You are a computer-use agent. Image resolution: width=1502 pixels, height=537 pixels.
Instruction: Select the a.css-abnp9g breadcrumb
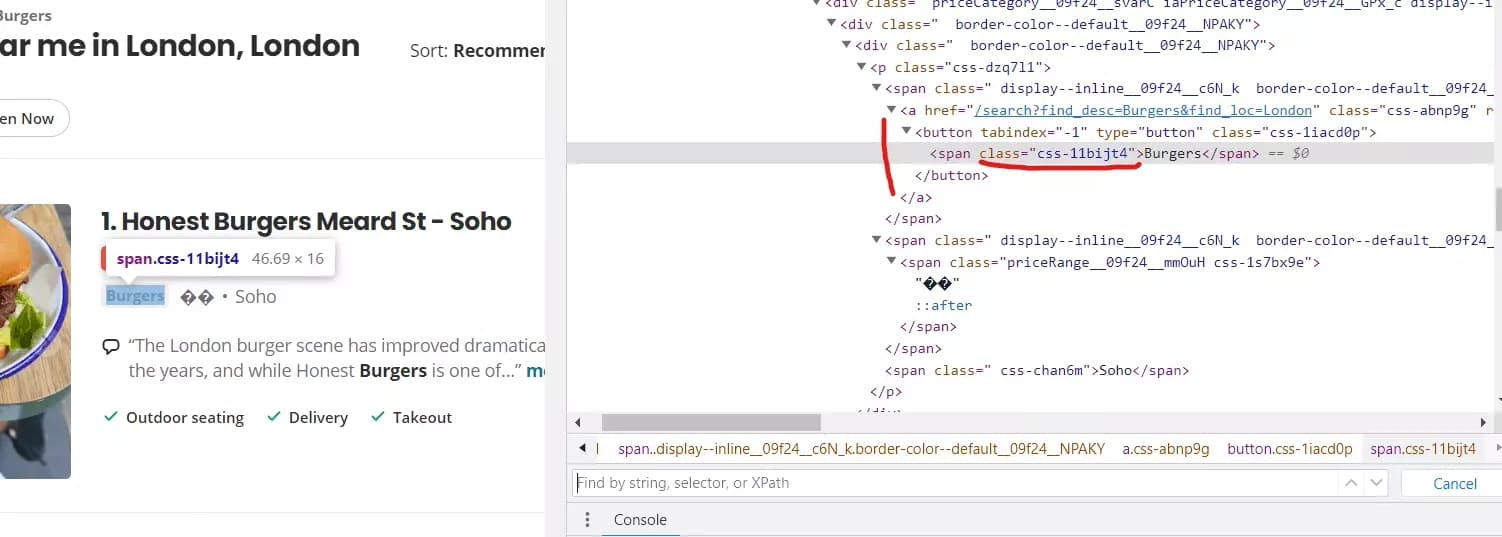click(x=1166, y=449)
